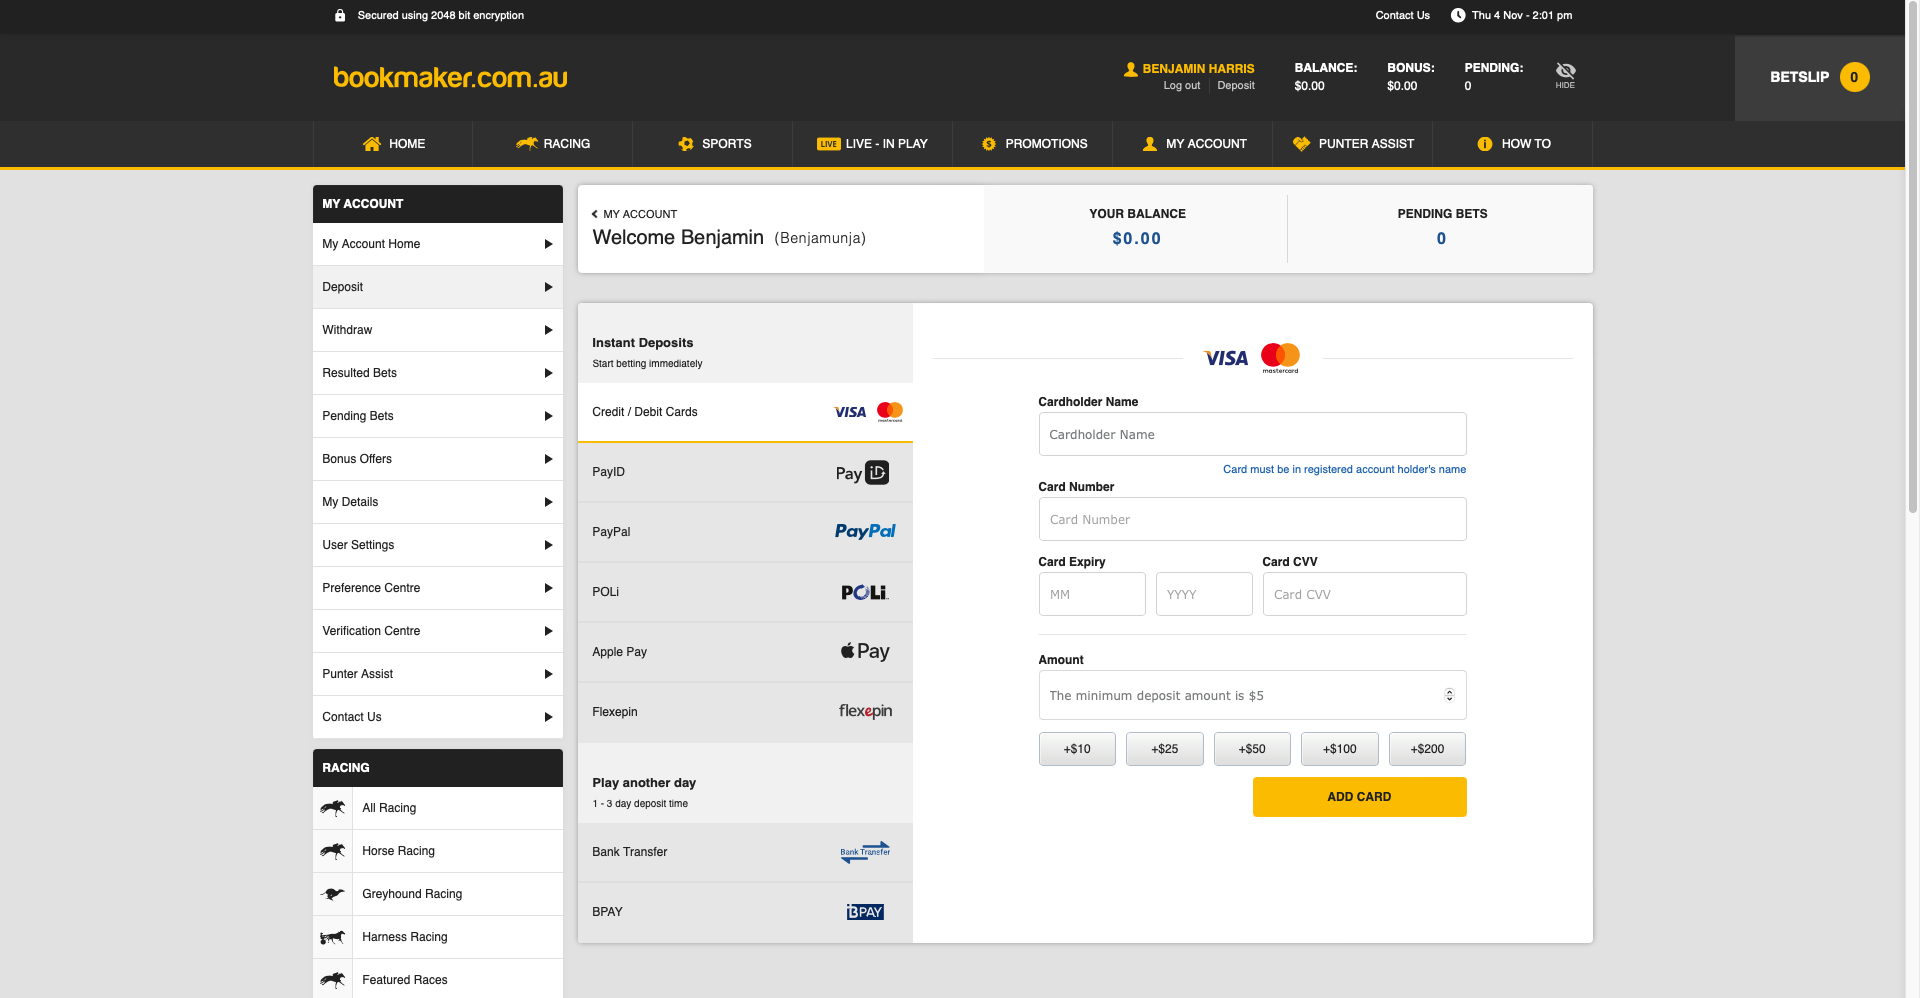Add +$200 to deposit amount
Screen dimensions: 1920x998
(x=1427, y=749)
